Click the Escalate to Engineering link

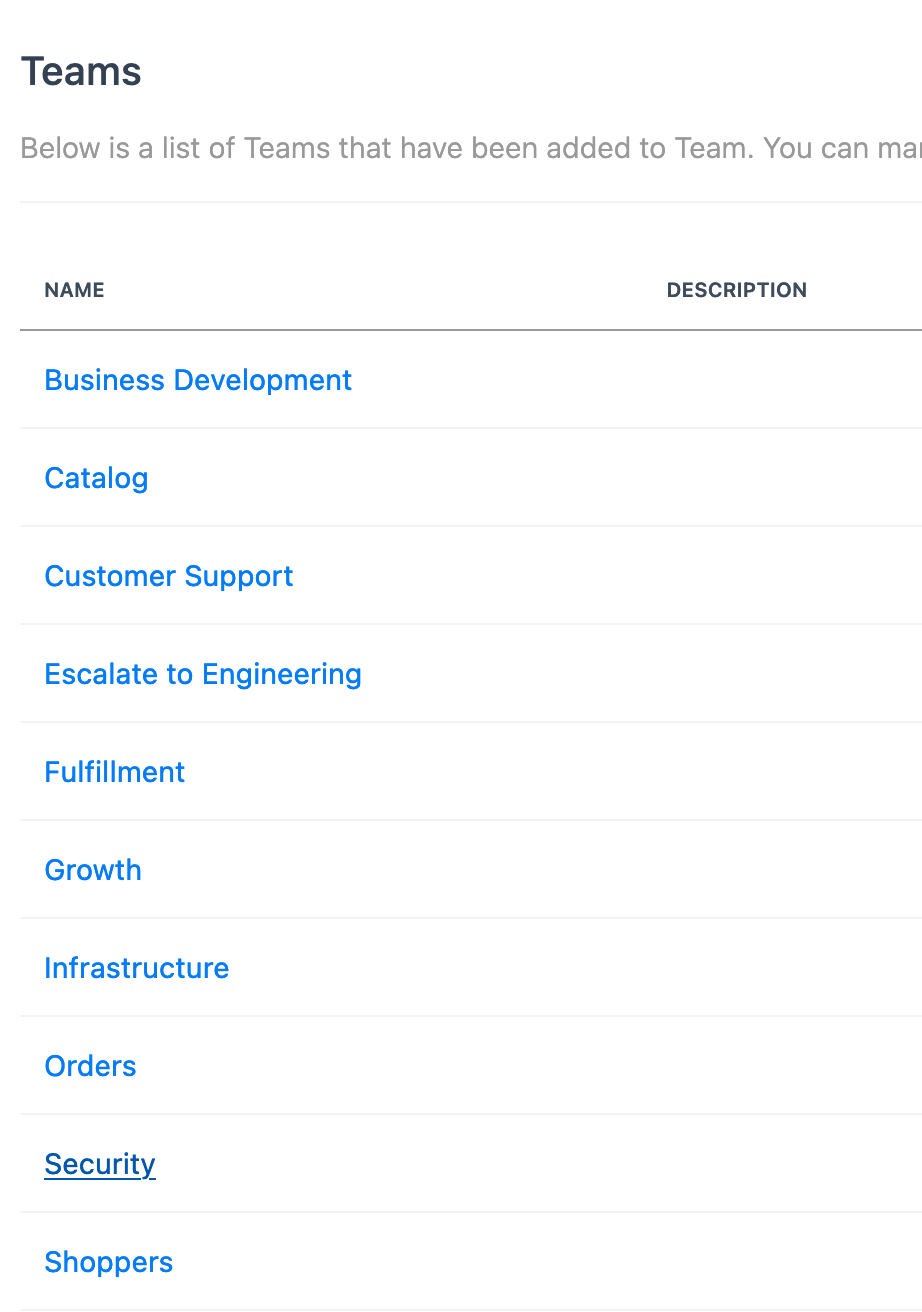[x=203, y=674]
